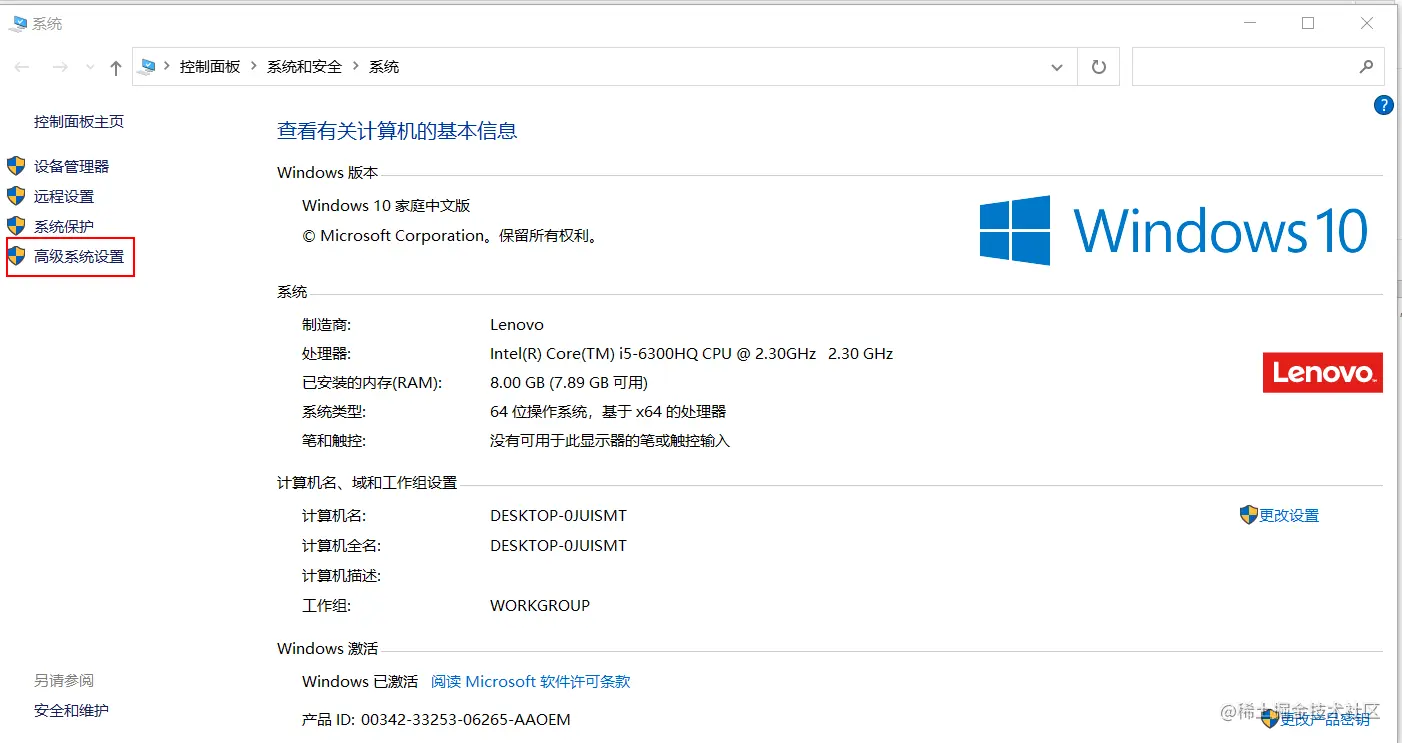
Task: Open 系统保护 link
Action: click(x=64, y=227)
